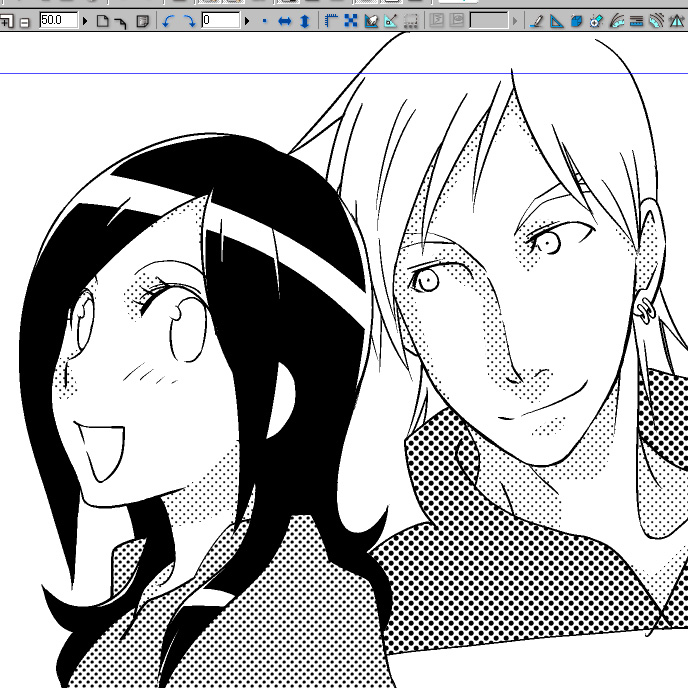Viewport: 688px width, 688px height.
Task: Toggle the corner ruler display icon
Action: pyautogui.click(x=332, y=21)
